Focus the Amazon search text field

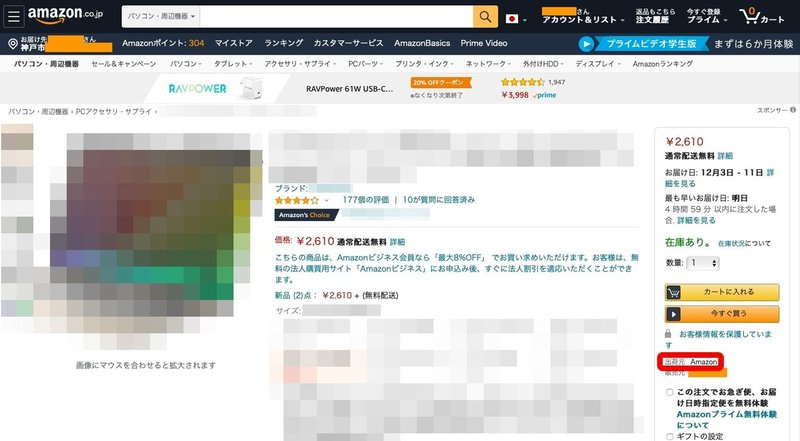(337, 17)
